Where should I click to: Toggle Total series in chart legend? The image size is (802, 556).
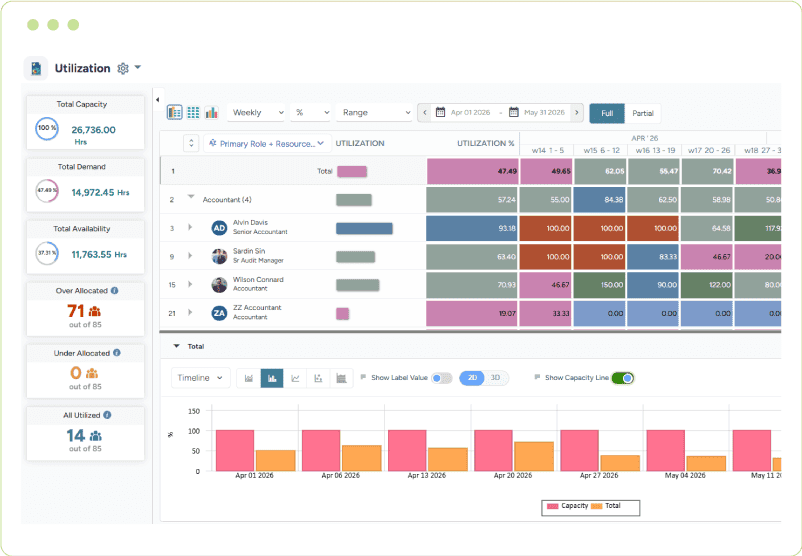pyautogui.click(x=606, y=506)
